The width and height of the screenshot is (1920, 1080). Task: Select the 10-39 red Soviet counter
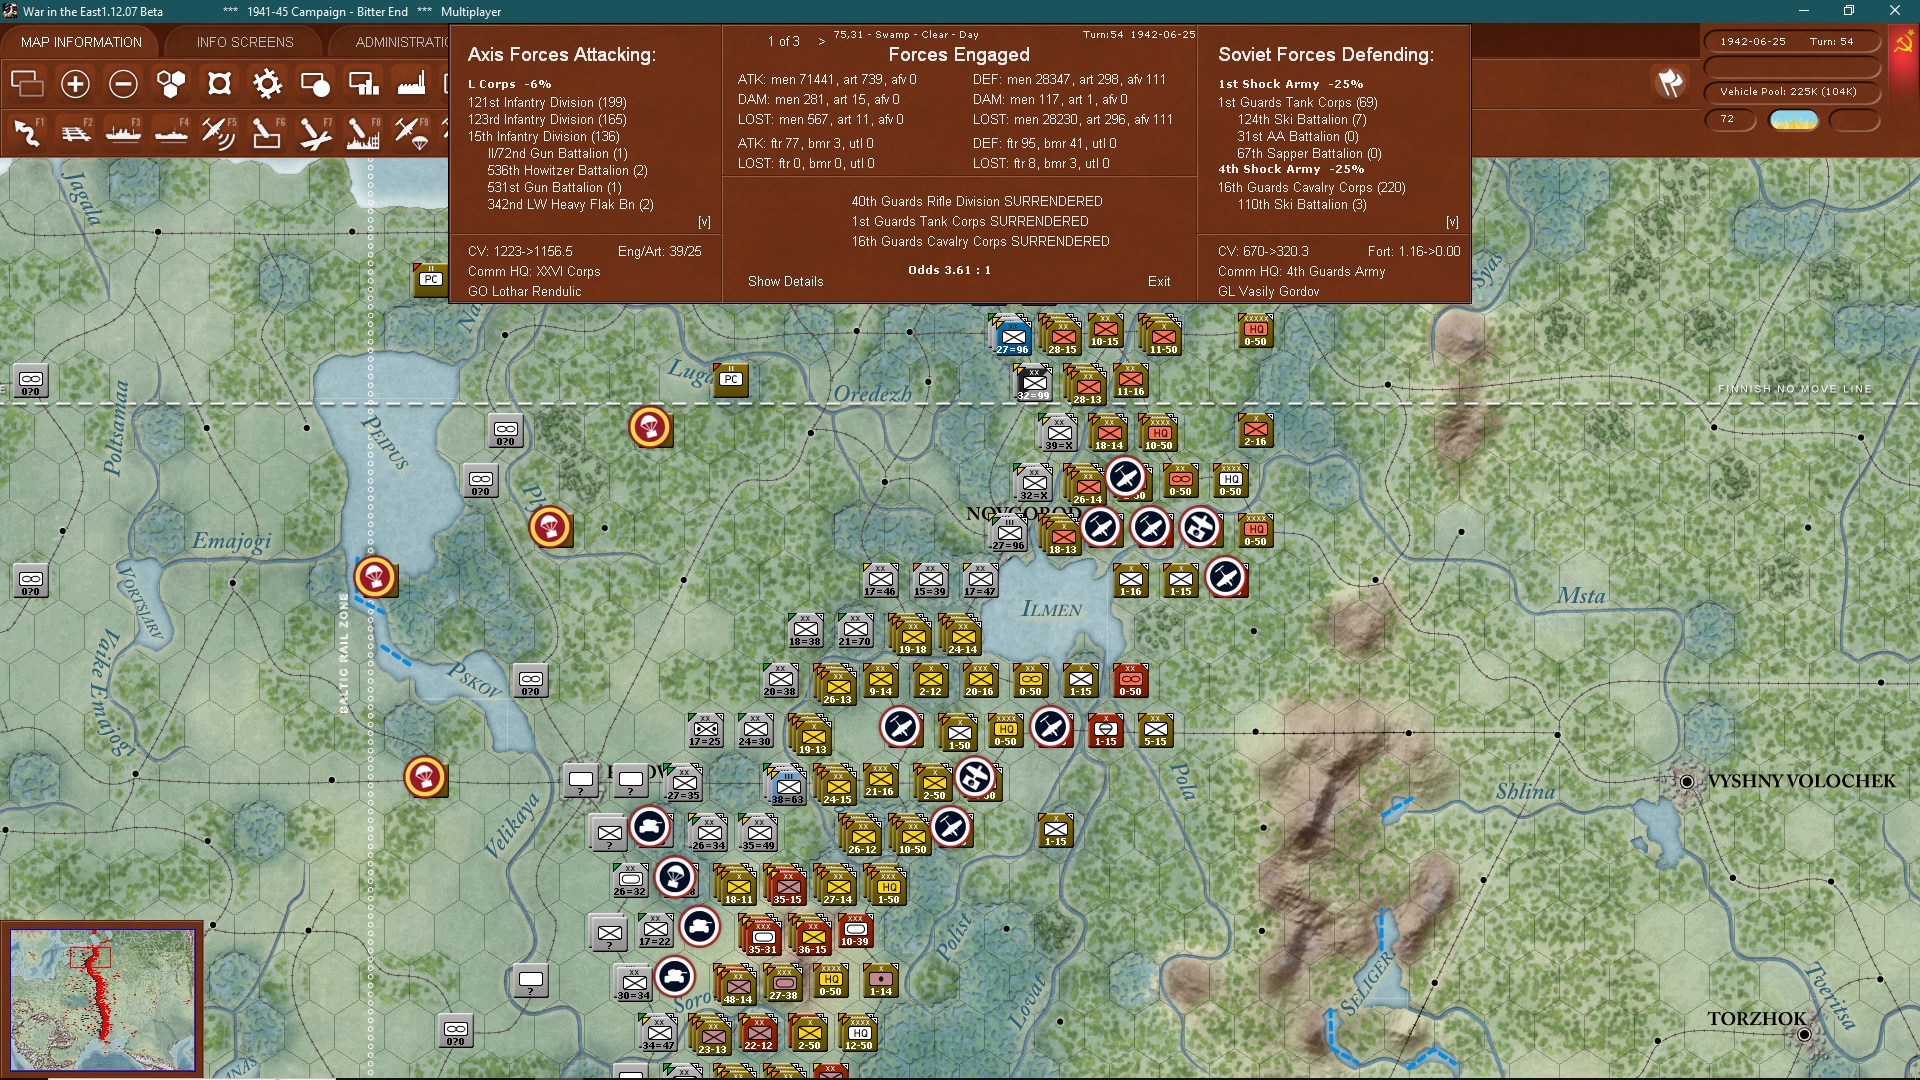pyautogui.click(x=855, y=931)
